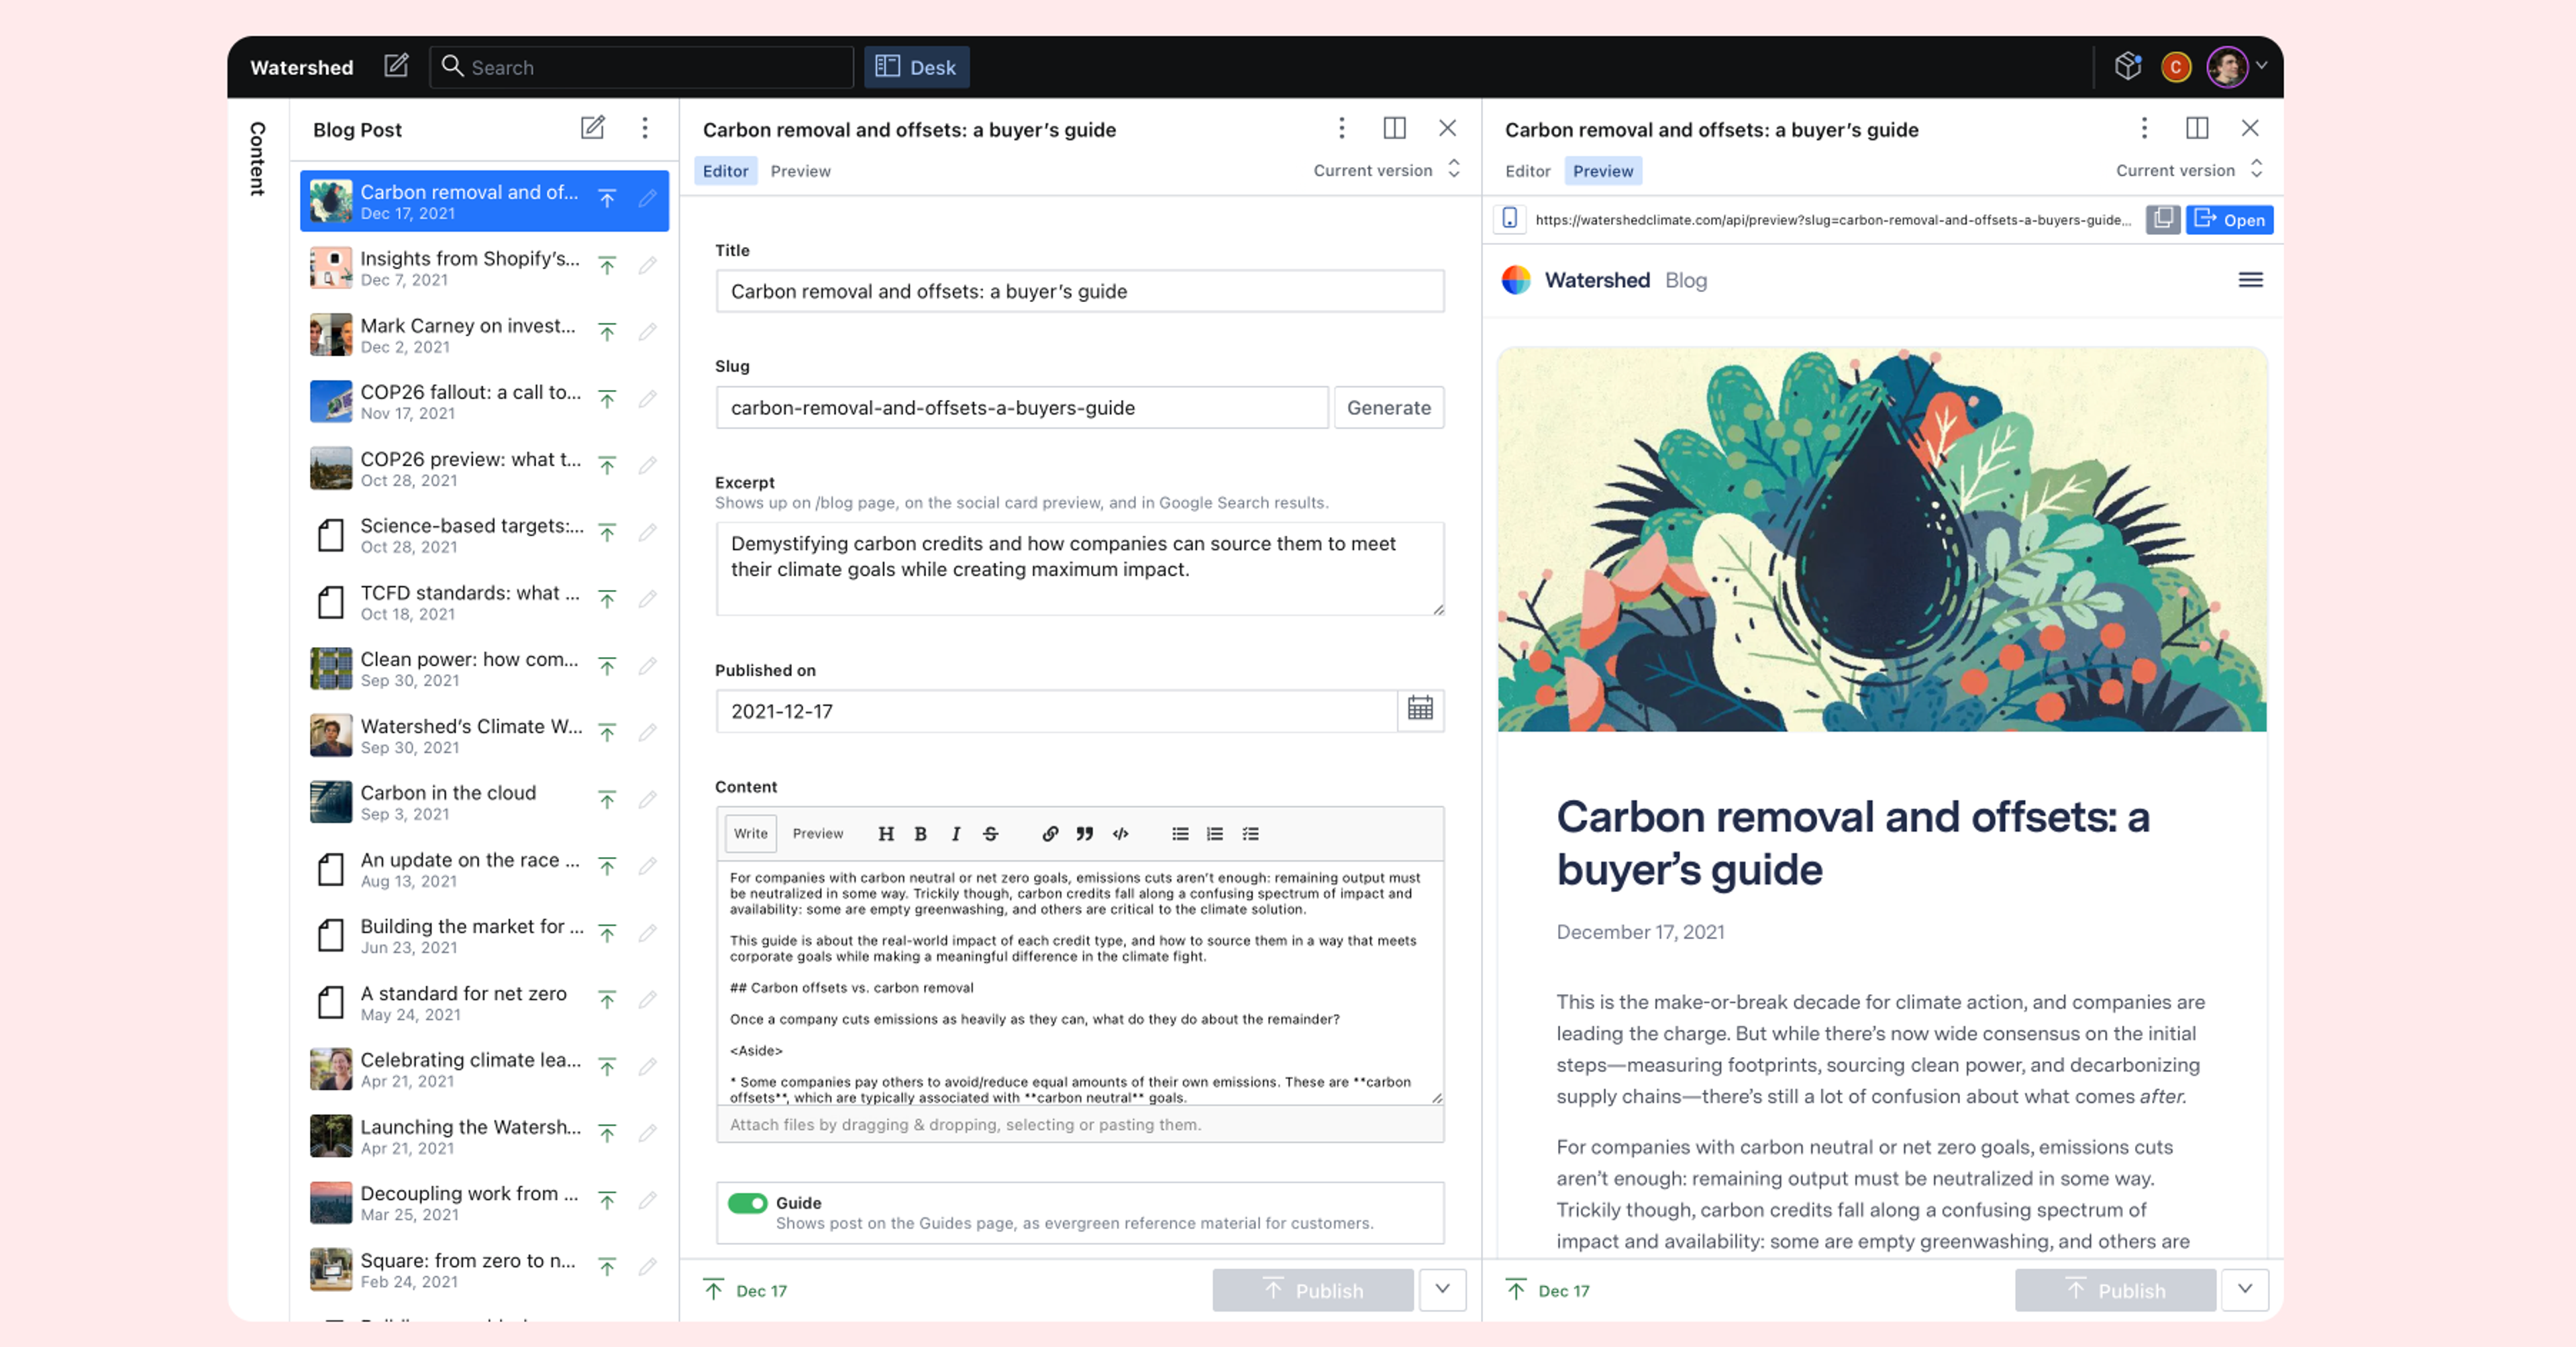Click the split pane icon in editor header

point(1394,128)
